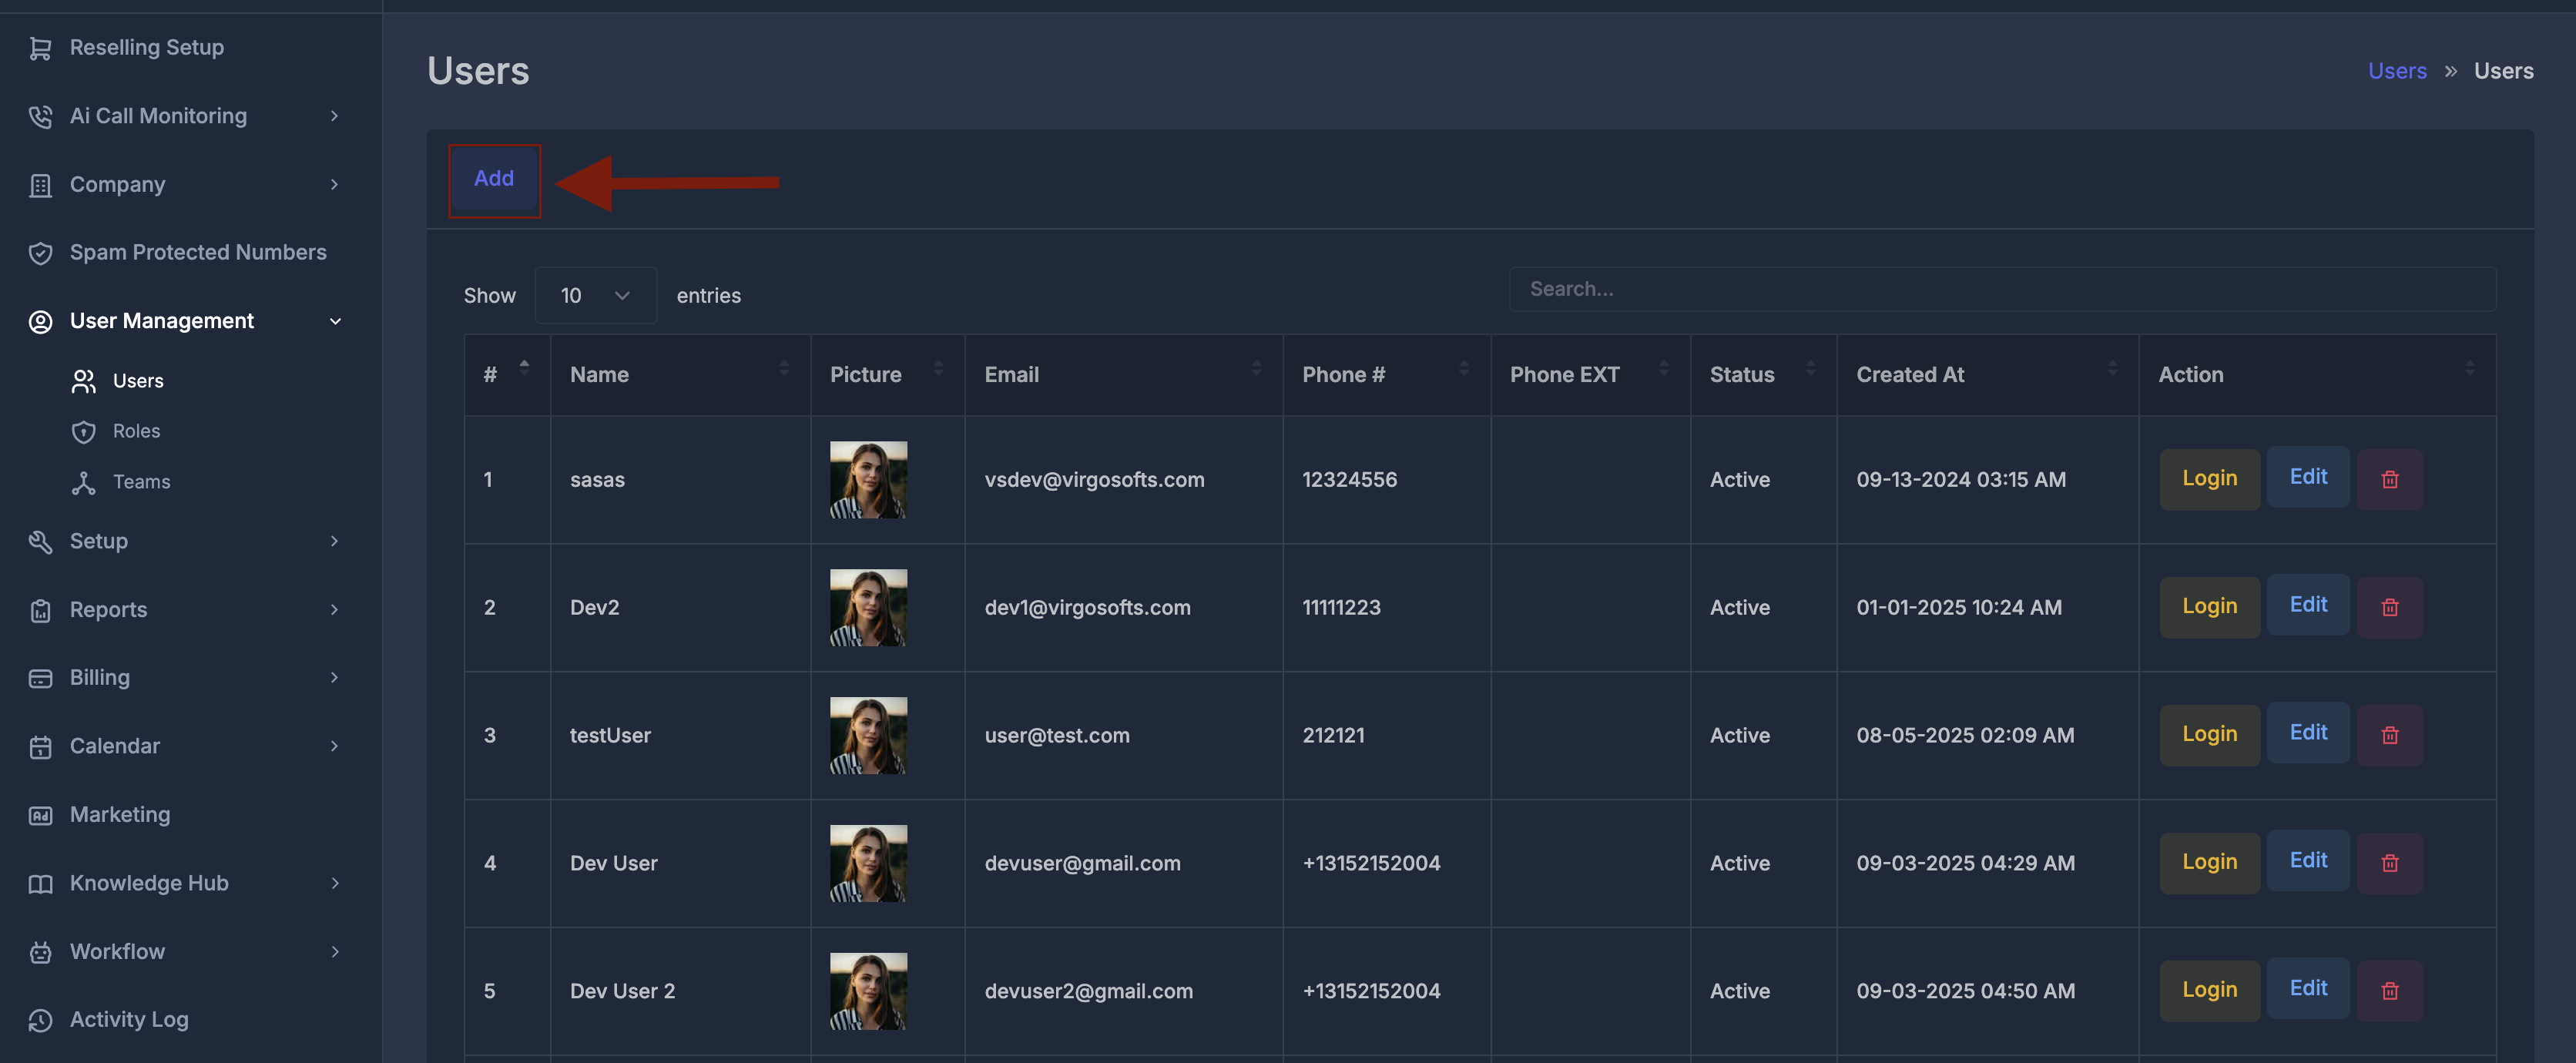
Task: Click Login for Dev User 2
Action: [2209, 990]
